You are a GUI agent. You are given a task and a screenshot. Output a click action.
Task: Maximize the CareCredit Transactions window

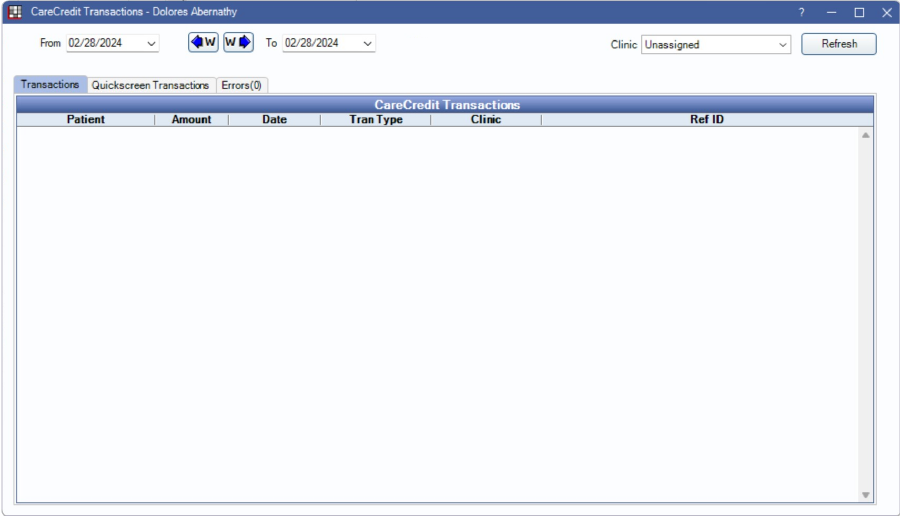(859, 12)
